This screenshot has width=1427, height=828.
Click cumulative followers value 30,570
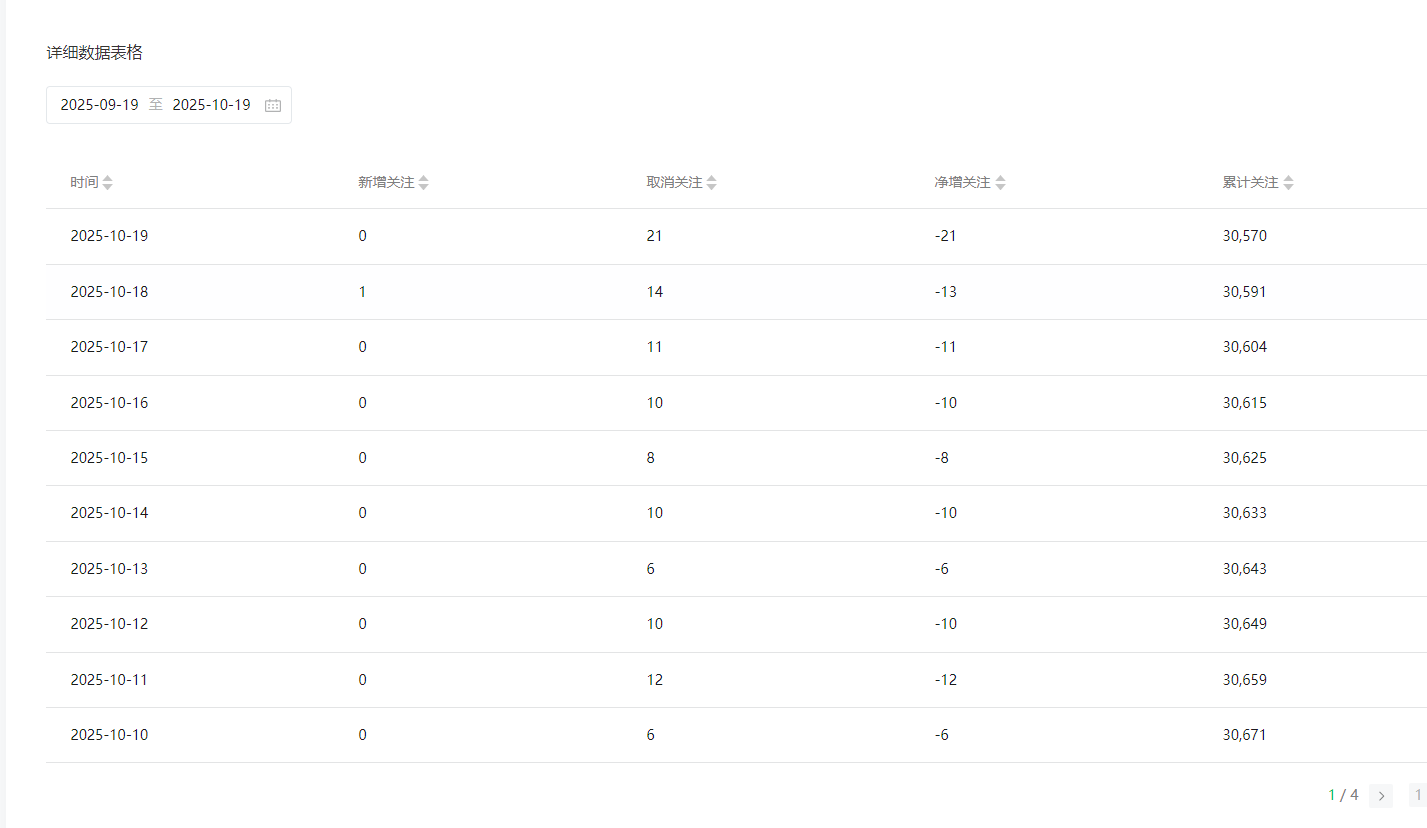click(1244, 236)
